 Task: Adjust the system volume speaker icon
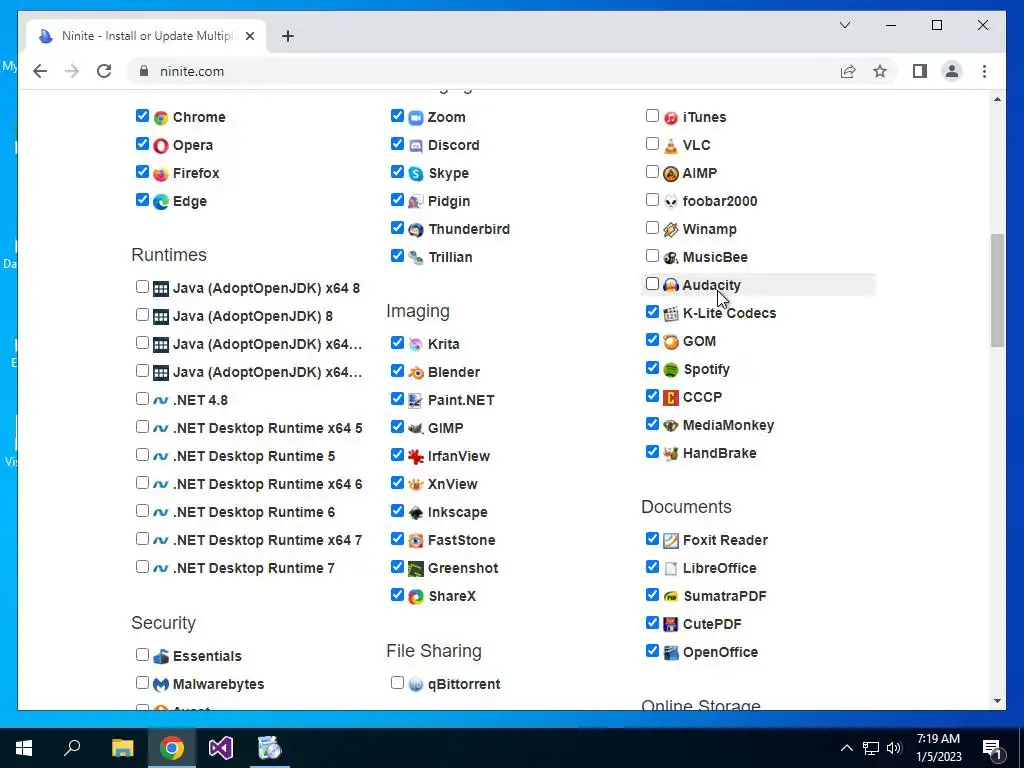[x=894, y=748]
